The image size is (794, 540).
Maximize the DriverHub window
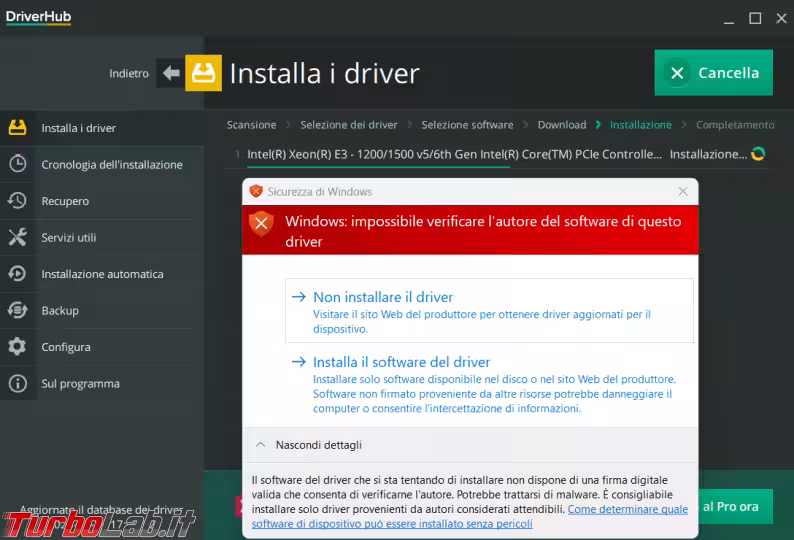tap(755, 19)
